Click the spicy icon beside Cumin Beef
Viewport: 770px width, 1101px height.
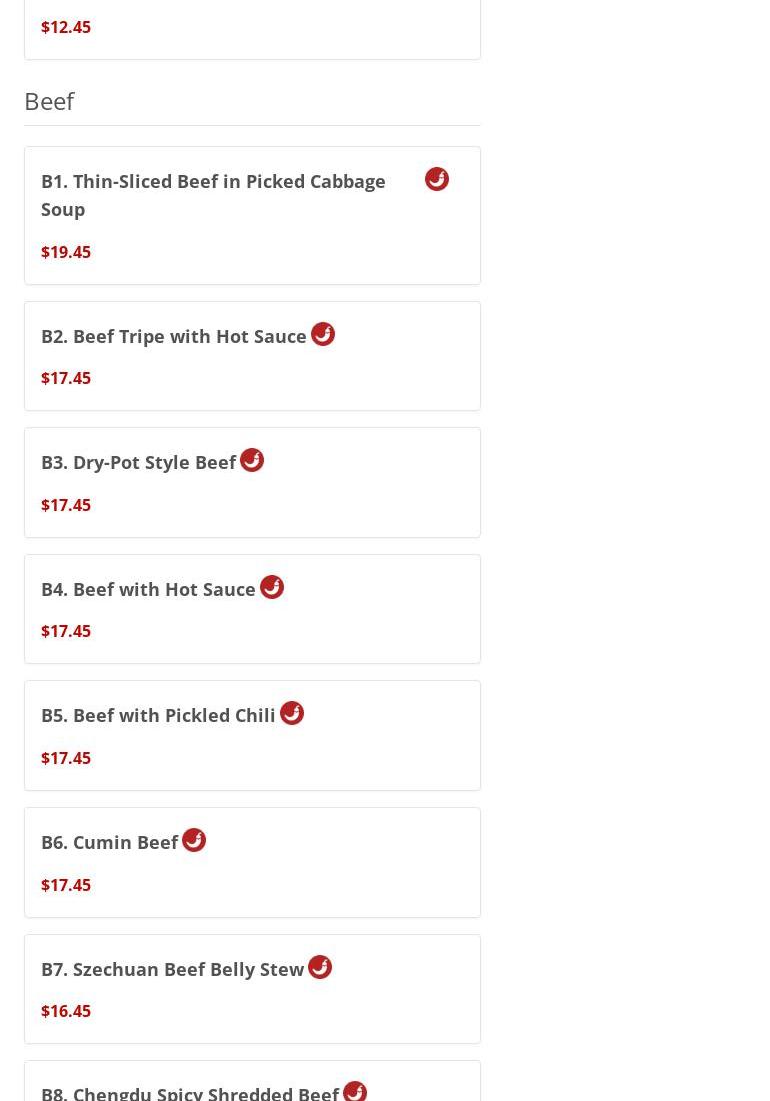[194, 840]
